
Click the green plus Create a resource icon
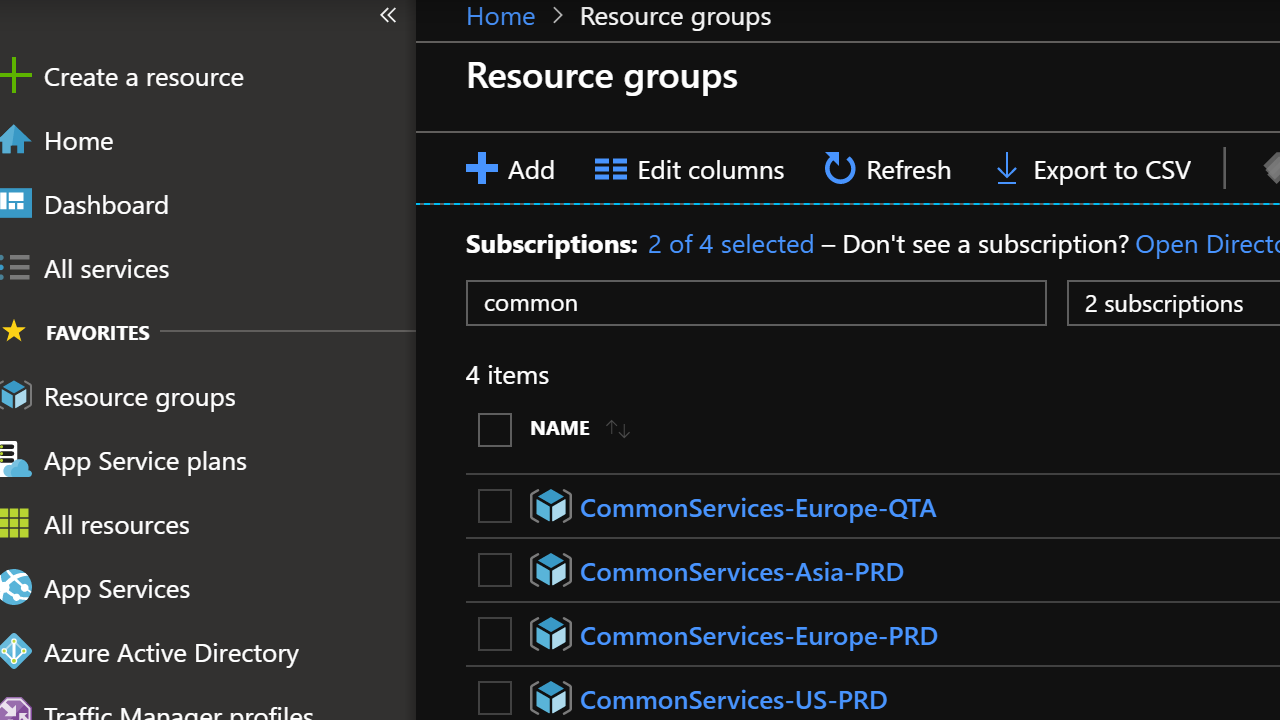(15, 76)
